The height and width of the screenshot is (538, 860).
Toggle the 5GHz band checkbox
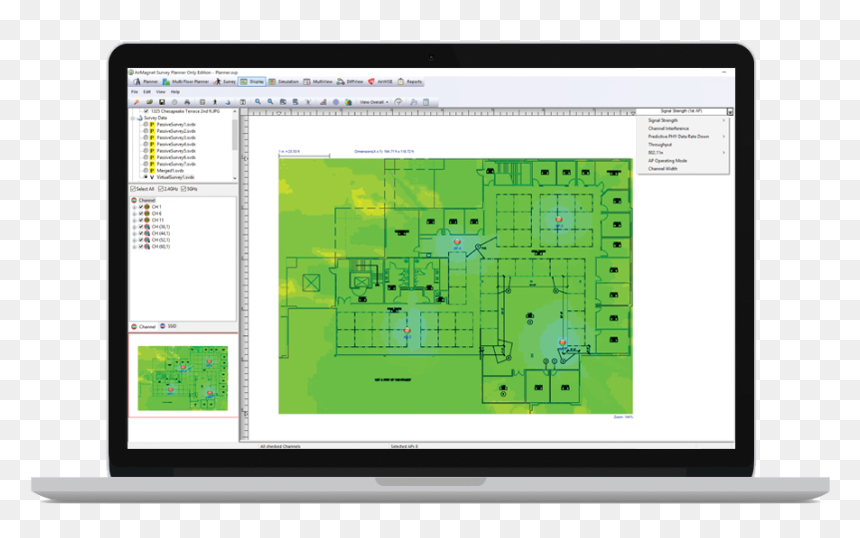point(184,189)
